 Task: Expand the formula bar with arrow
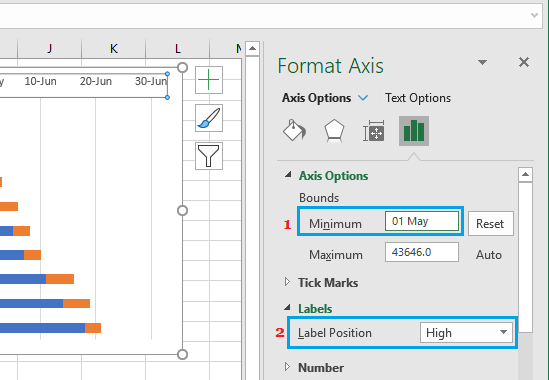pos(534,15)
